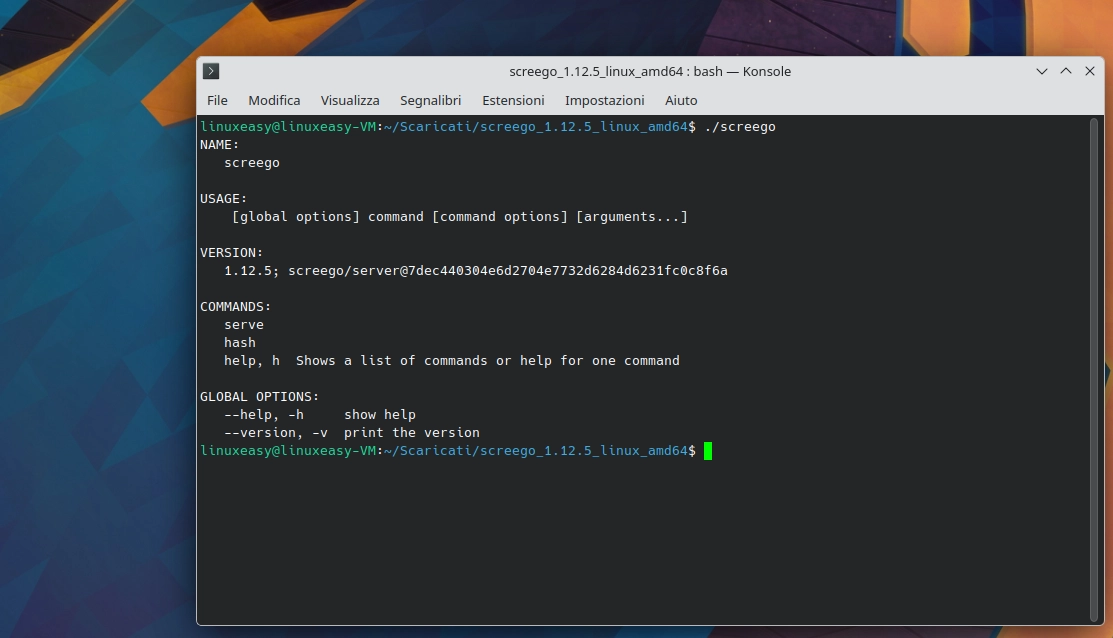1113x638 pixels.
Task: Click the '[global options] command' usage line
Action: pos(460,216)
